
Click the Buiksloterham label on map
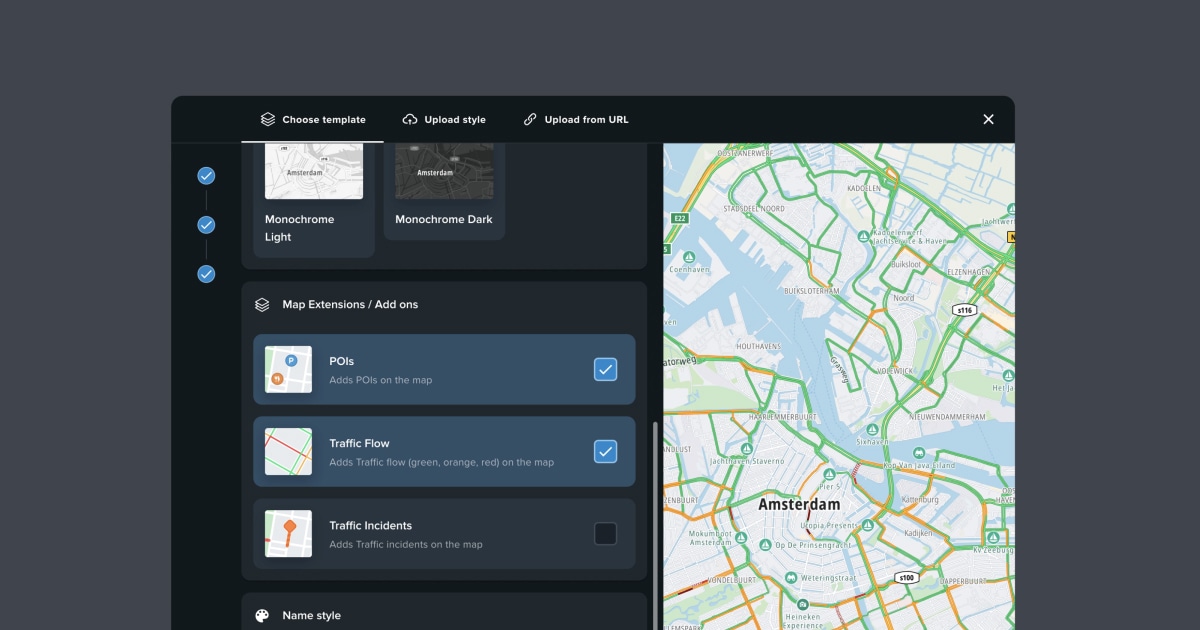[x=812, y=290]
